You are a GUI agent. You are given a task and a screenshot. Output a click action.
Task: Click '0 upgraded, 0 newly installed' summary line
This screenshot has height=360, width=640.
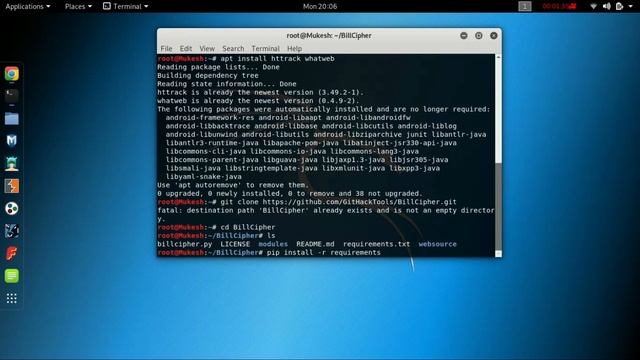click(x=290, y=193)
